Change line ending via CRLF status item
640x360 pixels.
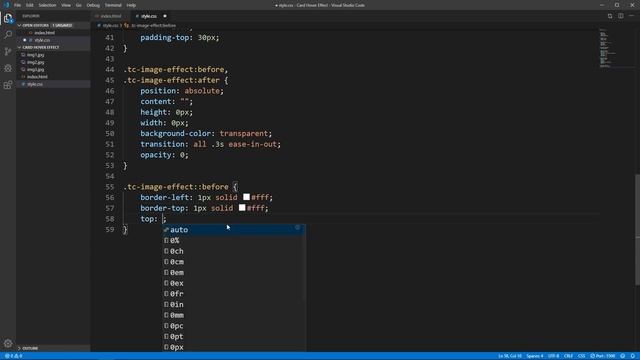[568, 356]
